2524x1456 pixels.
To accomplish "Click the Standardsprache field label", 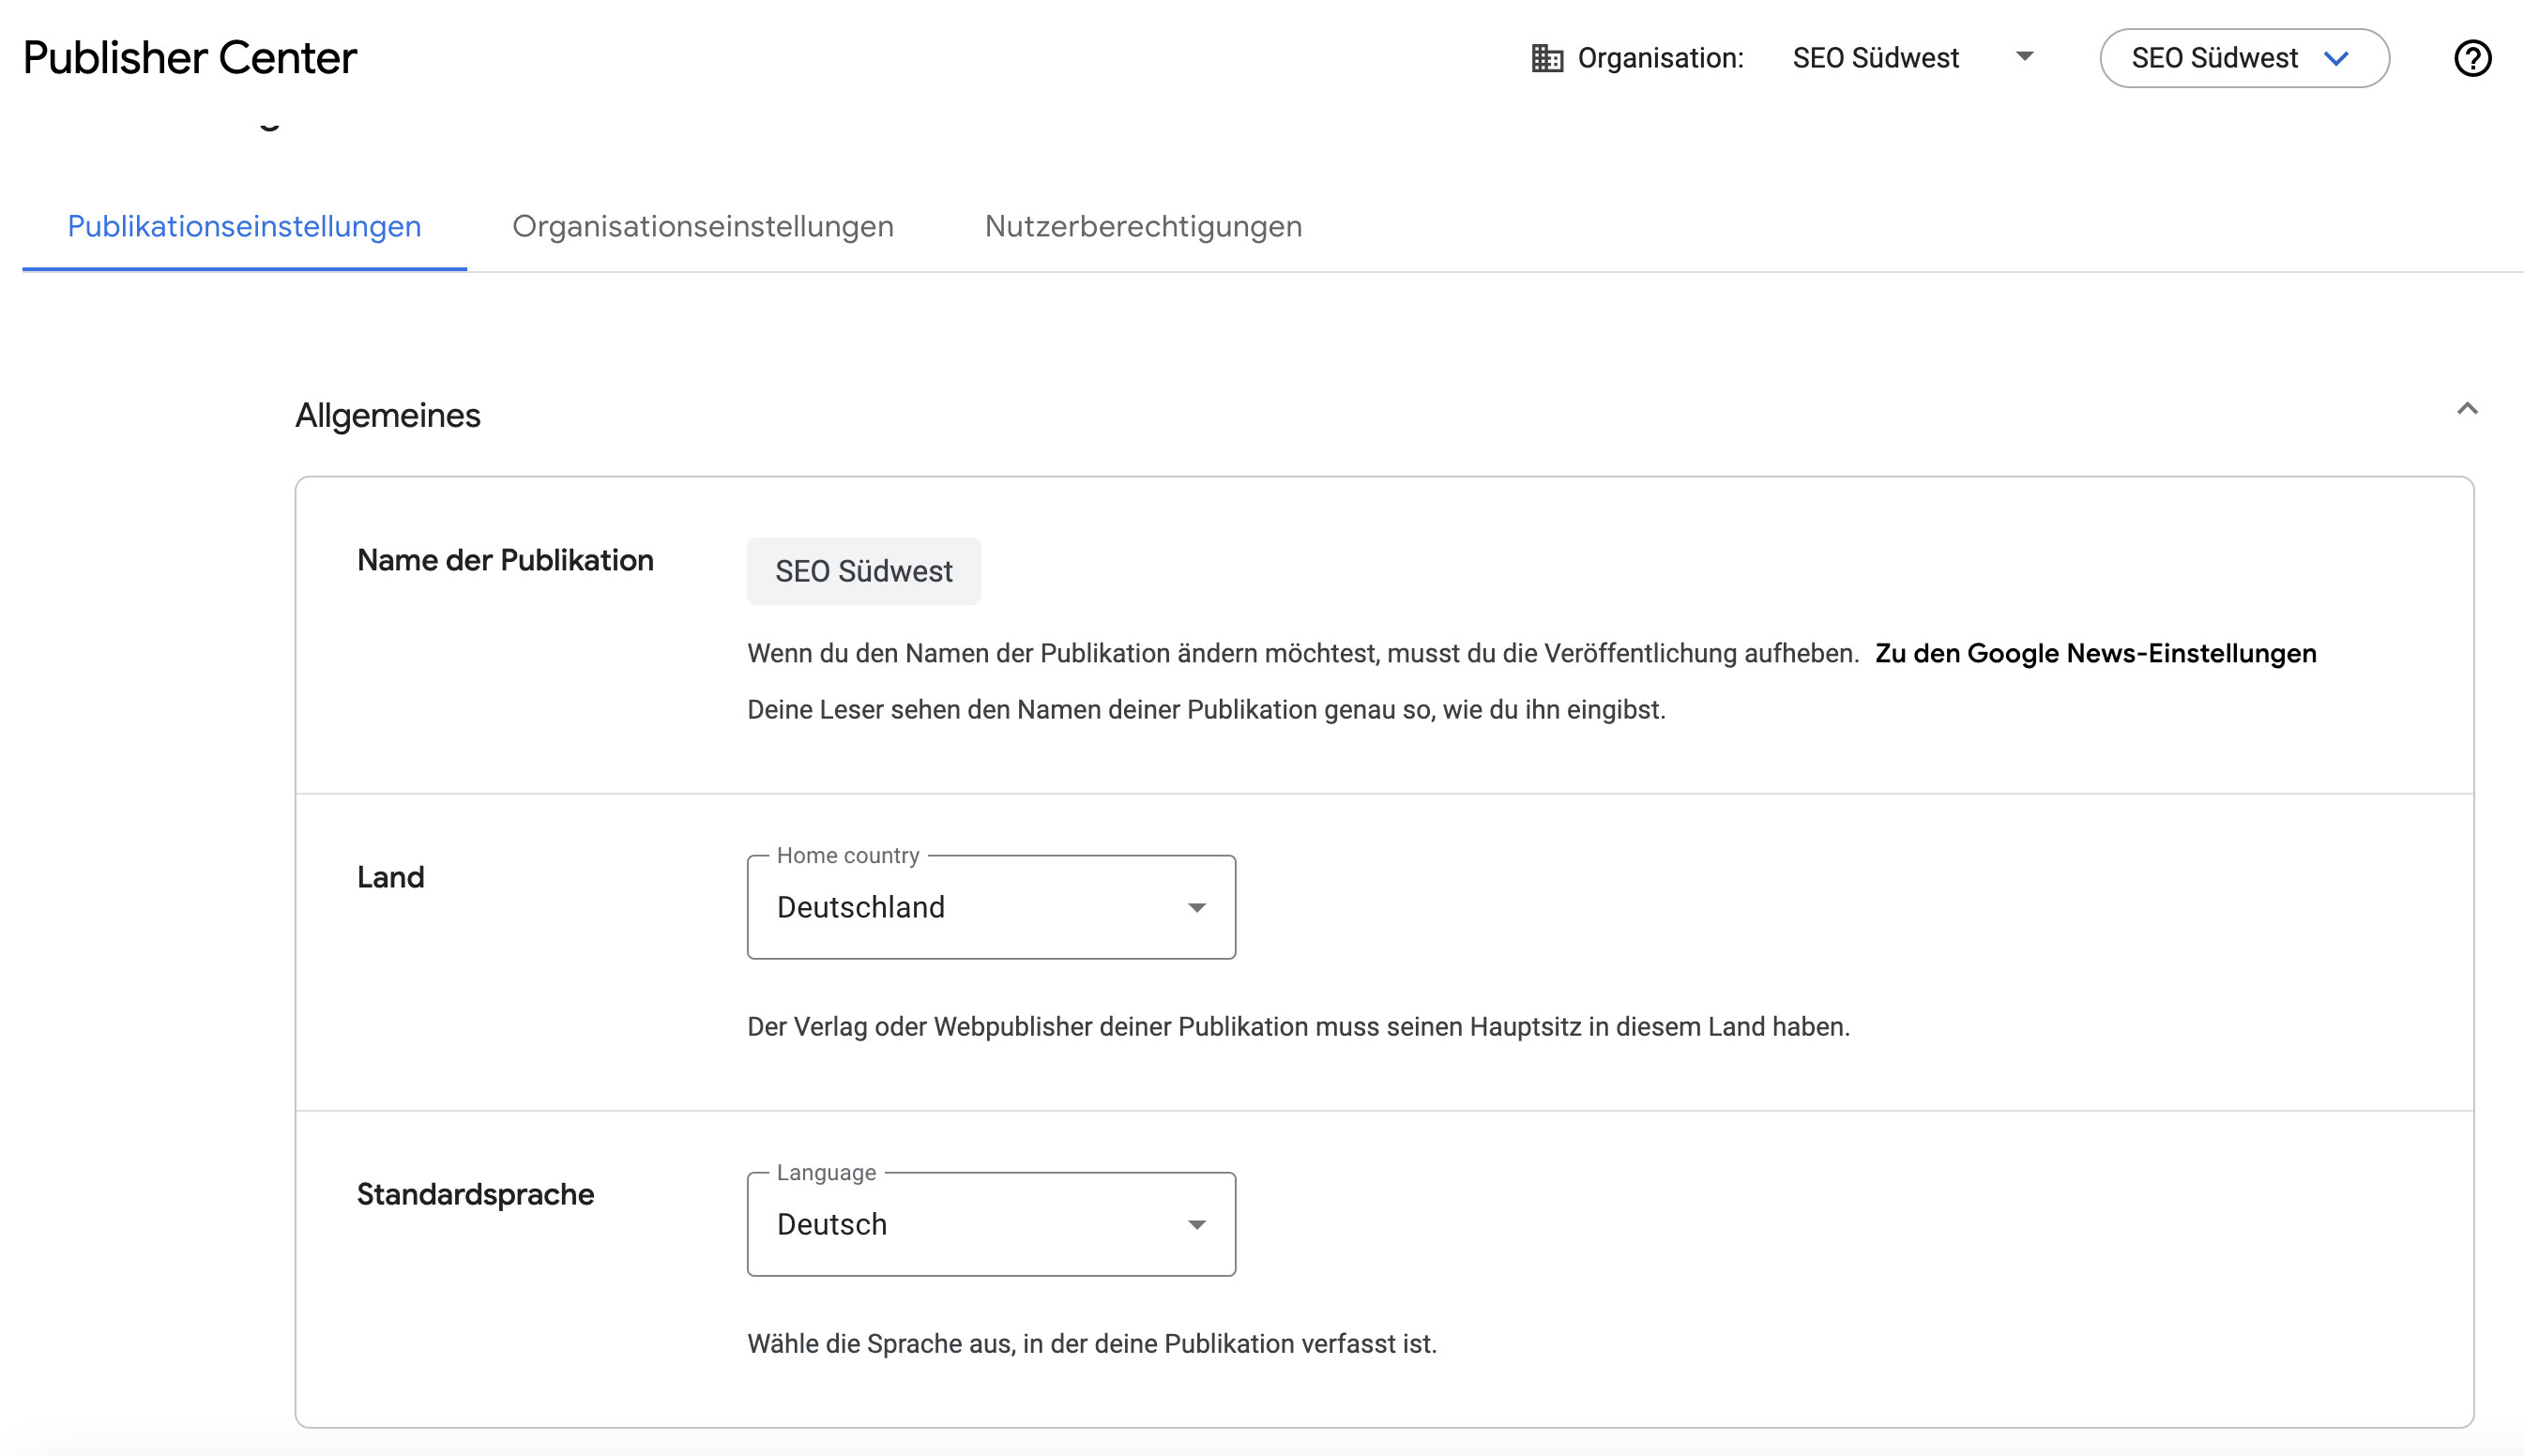I will pos(475,1193).
